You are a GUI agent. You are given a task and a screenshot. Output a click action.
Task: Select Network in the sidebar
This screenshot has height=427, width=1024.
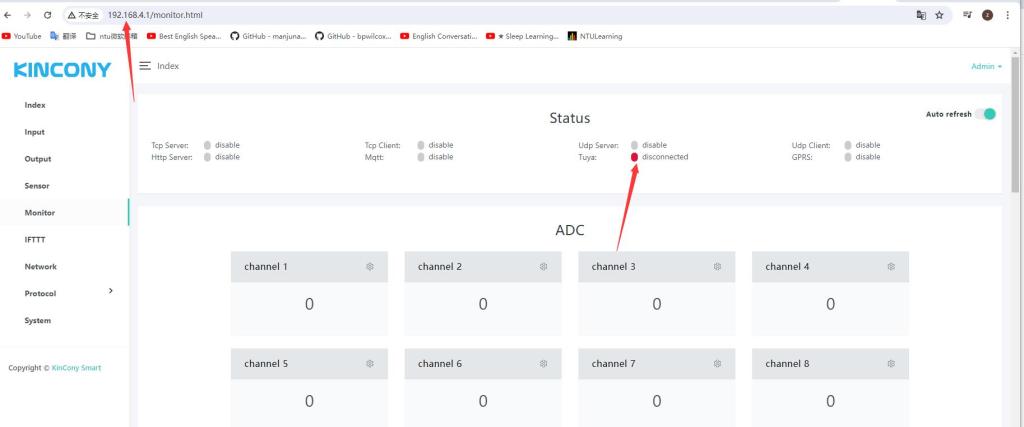pyautogui.click(x=40, y=267)
